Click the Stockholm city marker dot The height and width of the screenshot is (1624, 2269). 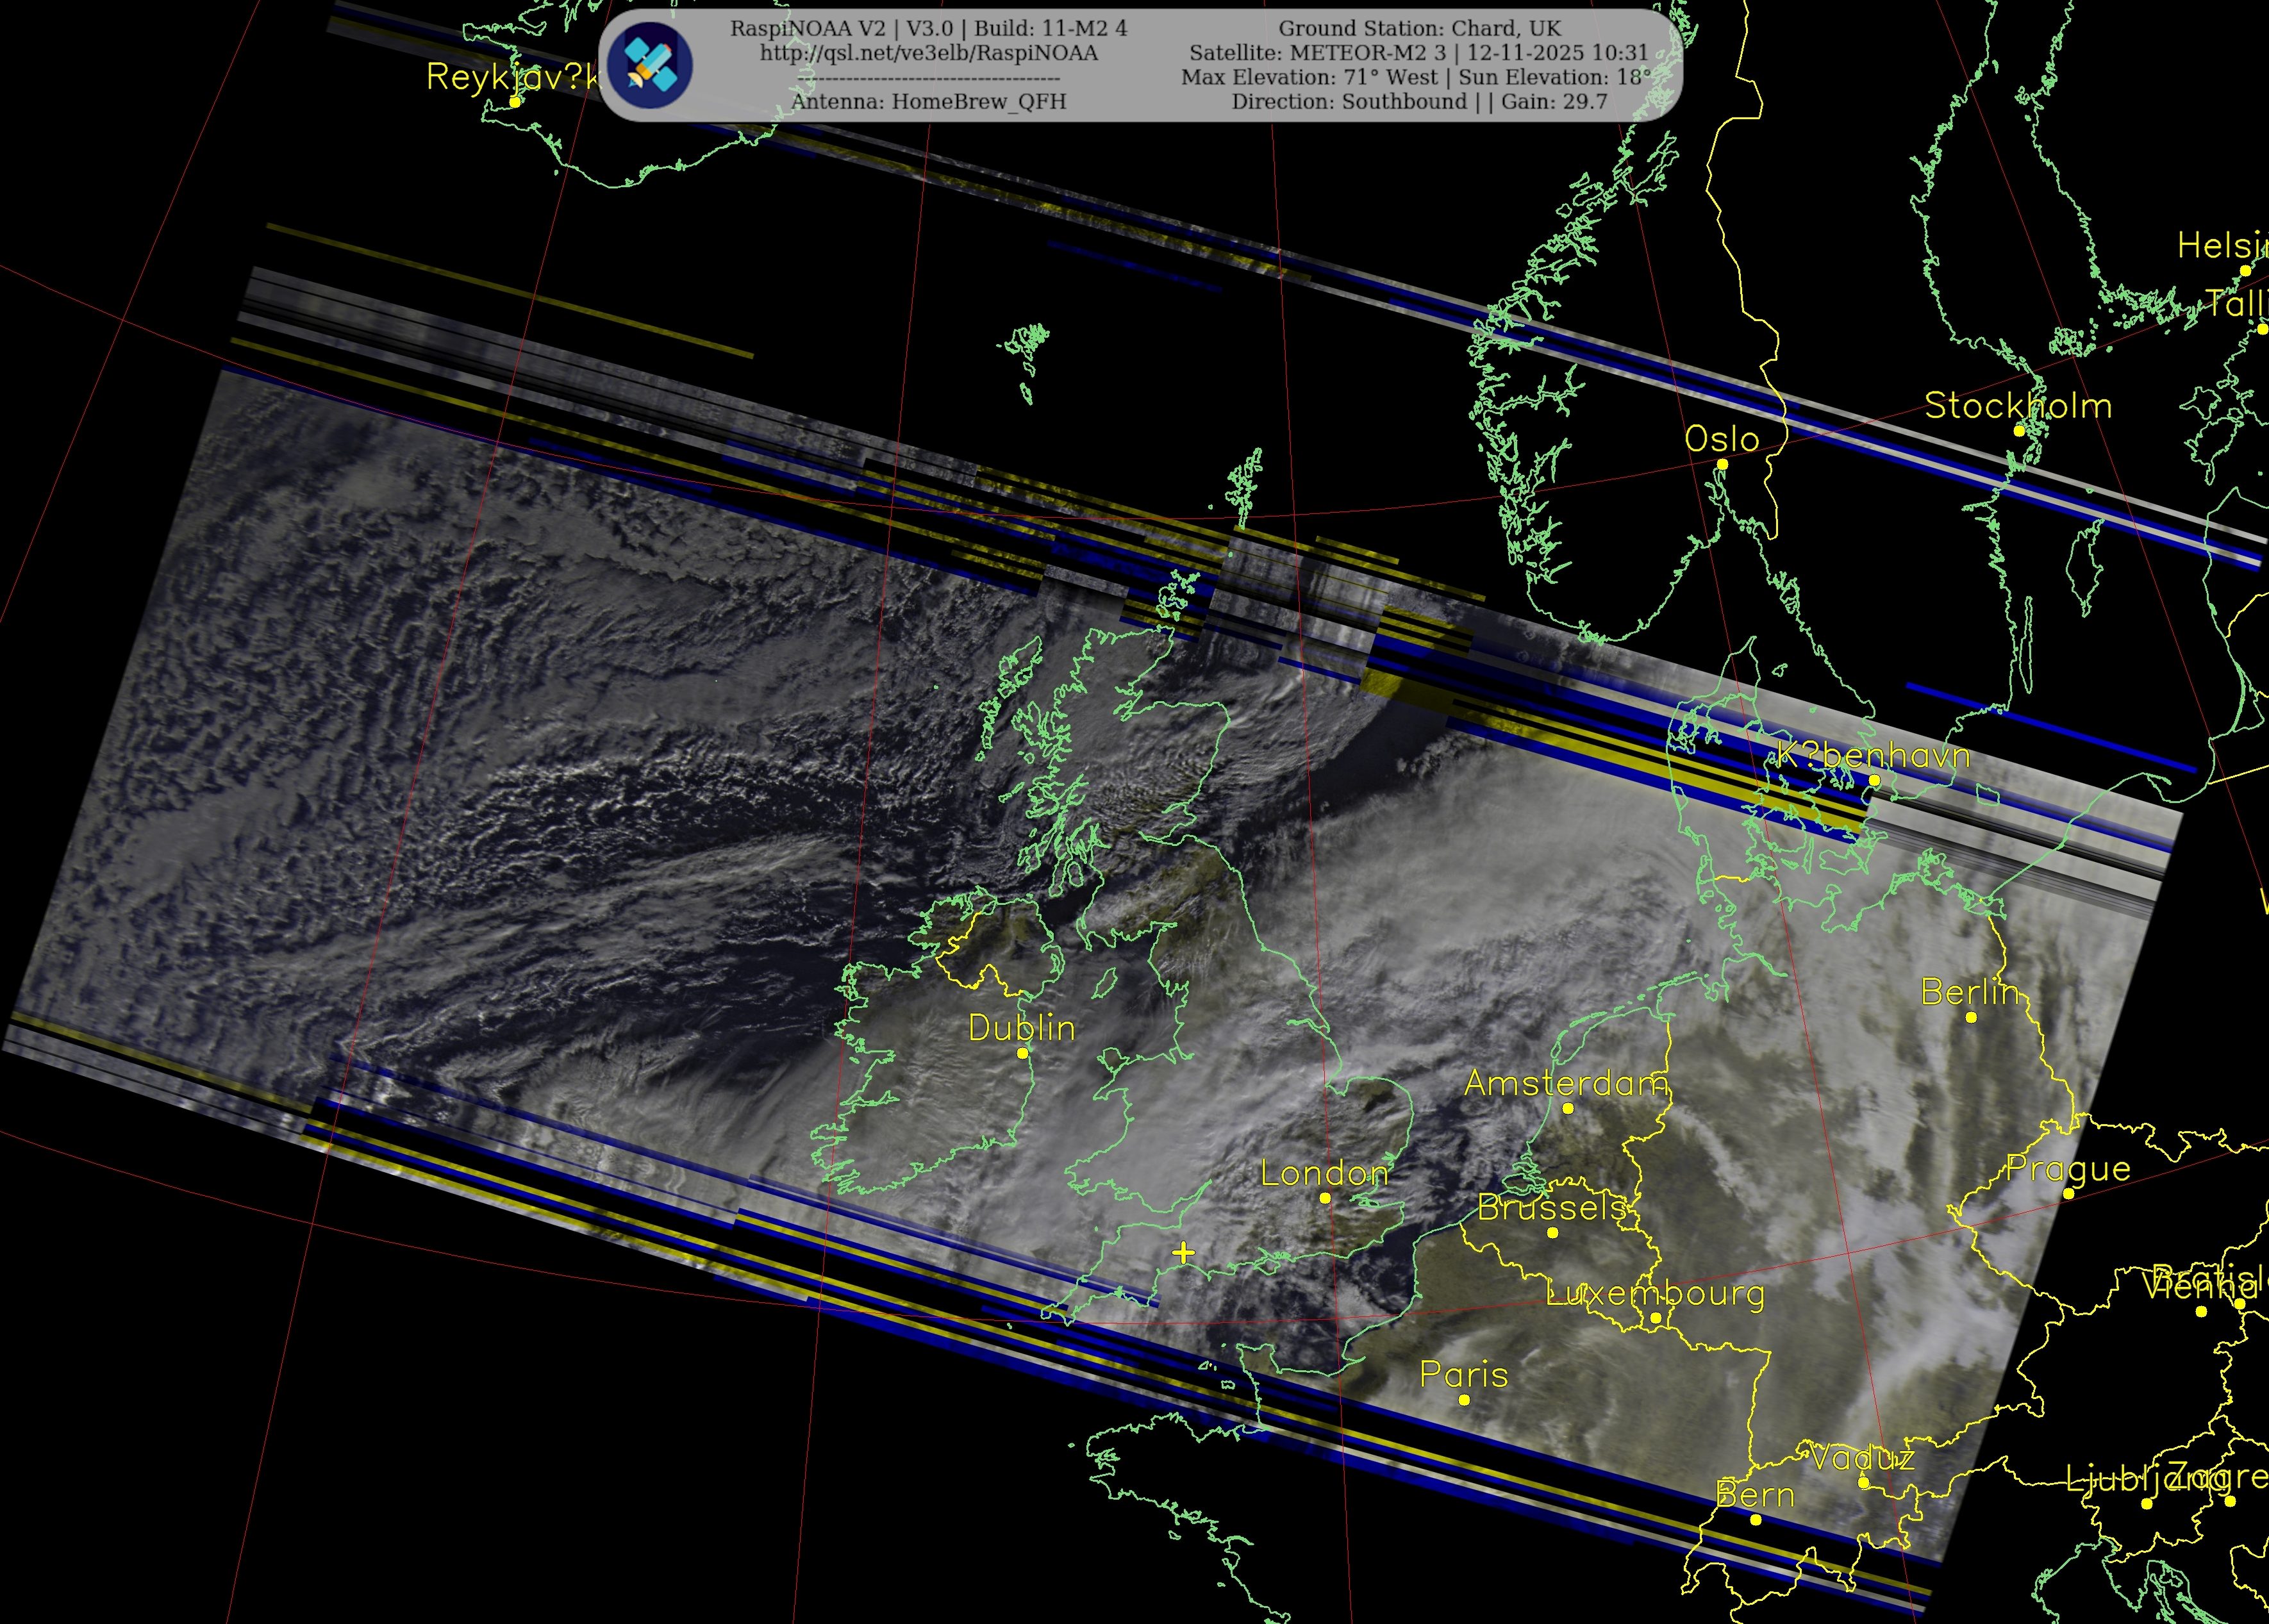pos(2019,431)
